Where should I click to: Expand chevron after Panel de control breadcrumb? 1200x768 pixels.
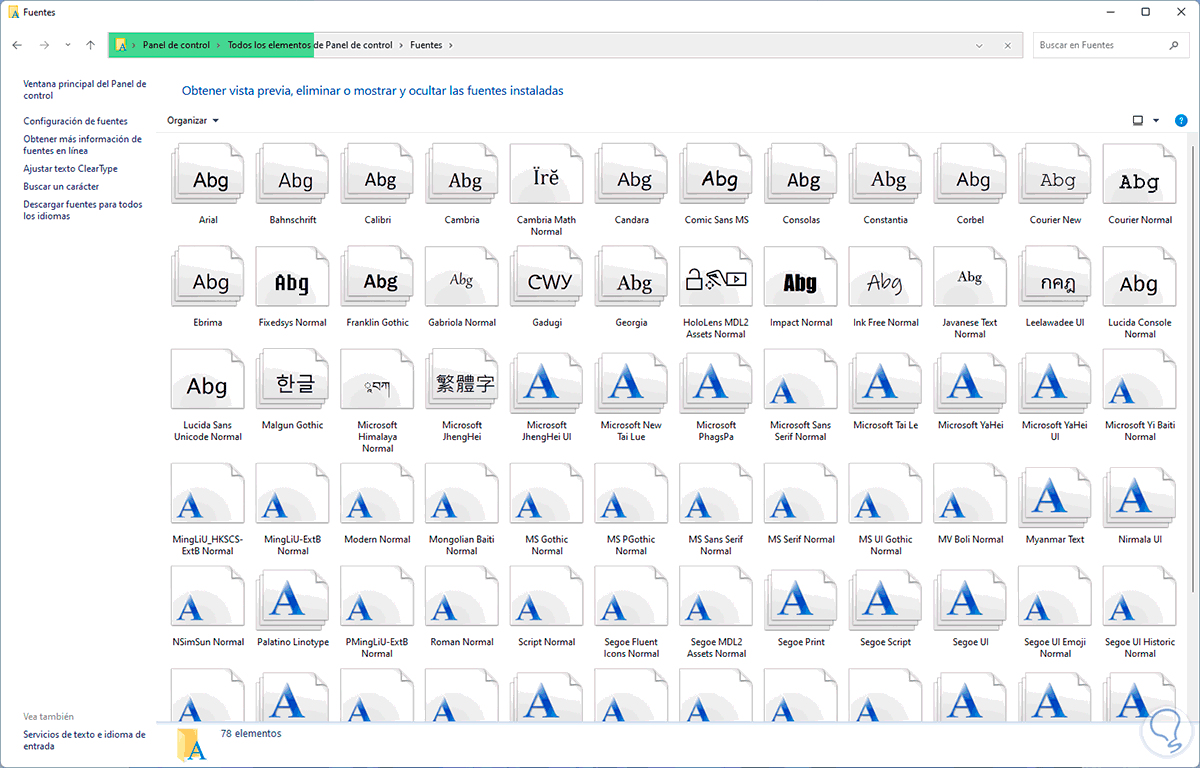tap(219, 45)
